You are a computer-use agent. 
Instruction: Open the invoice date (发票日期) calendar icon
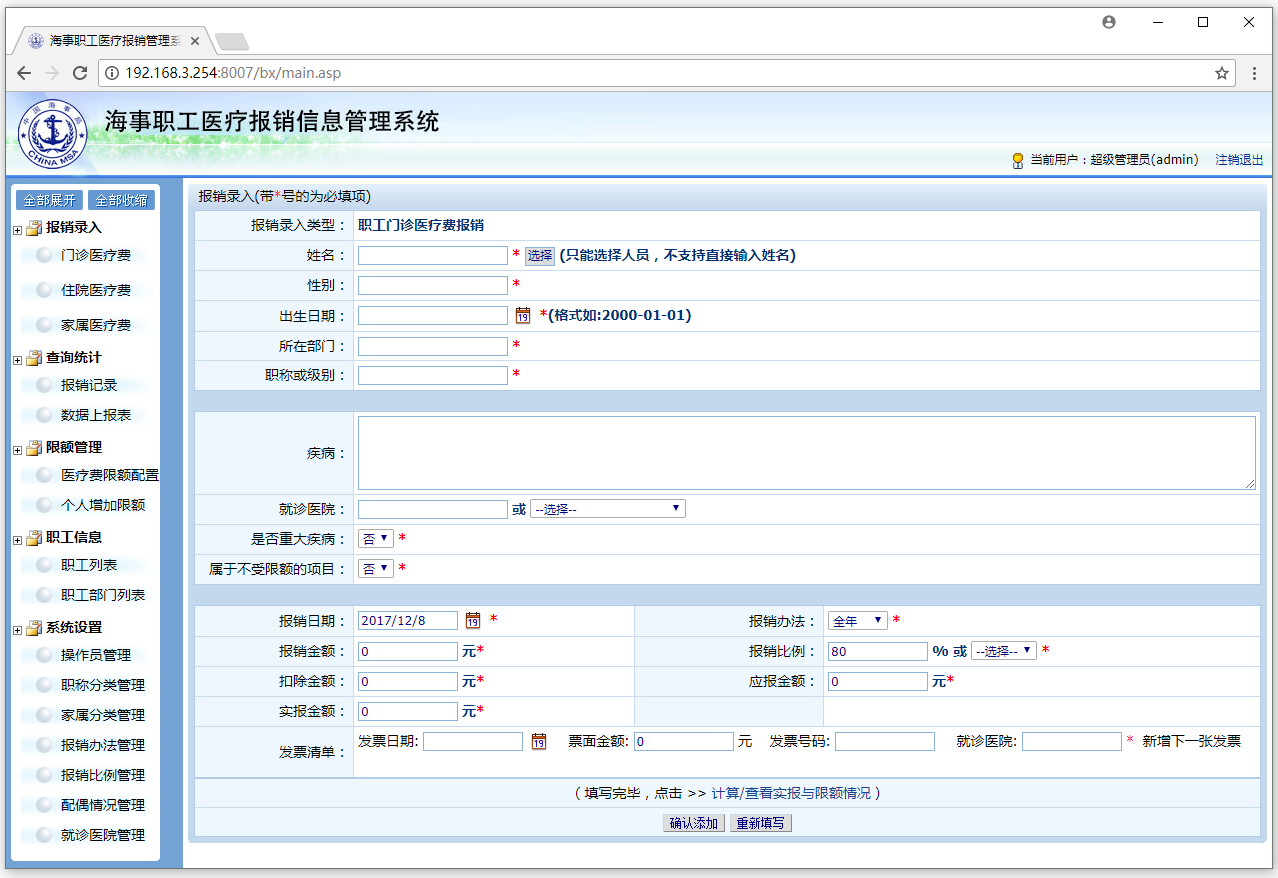(x=539, y=742)
